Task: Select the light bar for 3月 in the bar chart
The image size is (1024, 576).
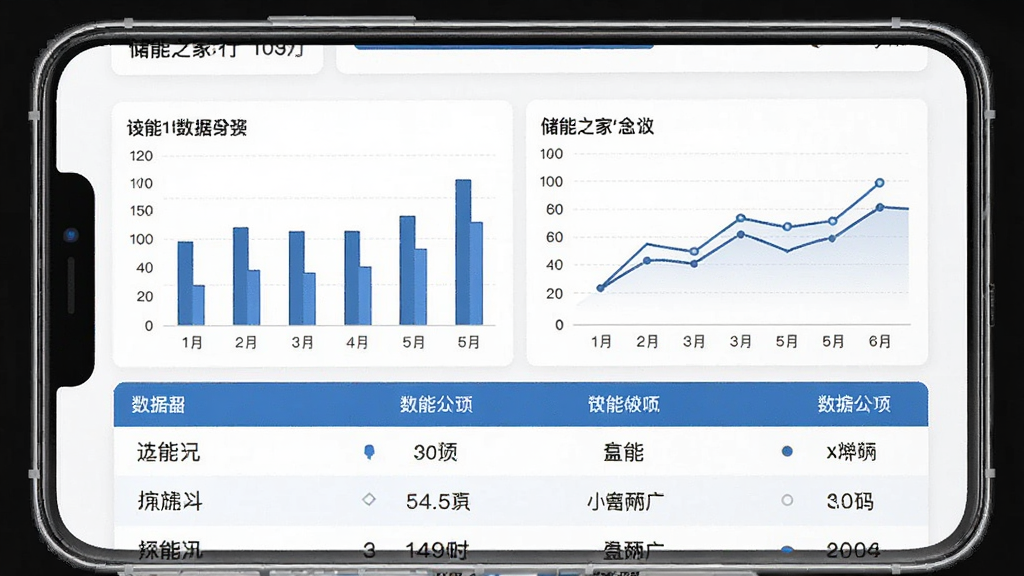Action: click(310, 299)
